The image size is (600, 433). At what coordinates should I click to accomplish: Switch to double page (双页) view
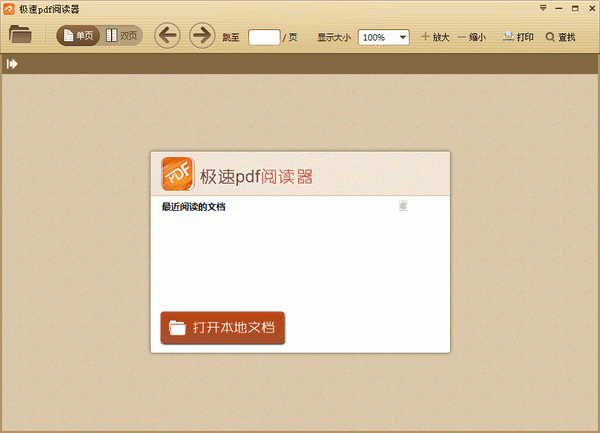[122, 36]
